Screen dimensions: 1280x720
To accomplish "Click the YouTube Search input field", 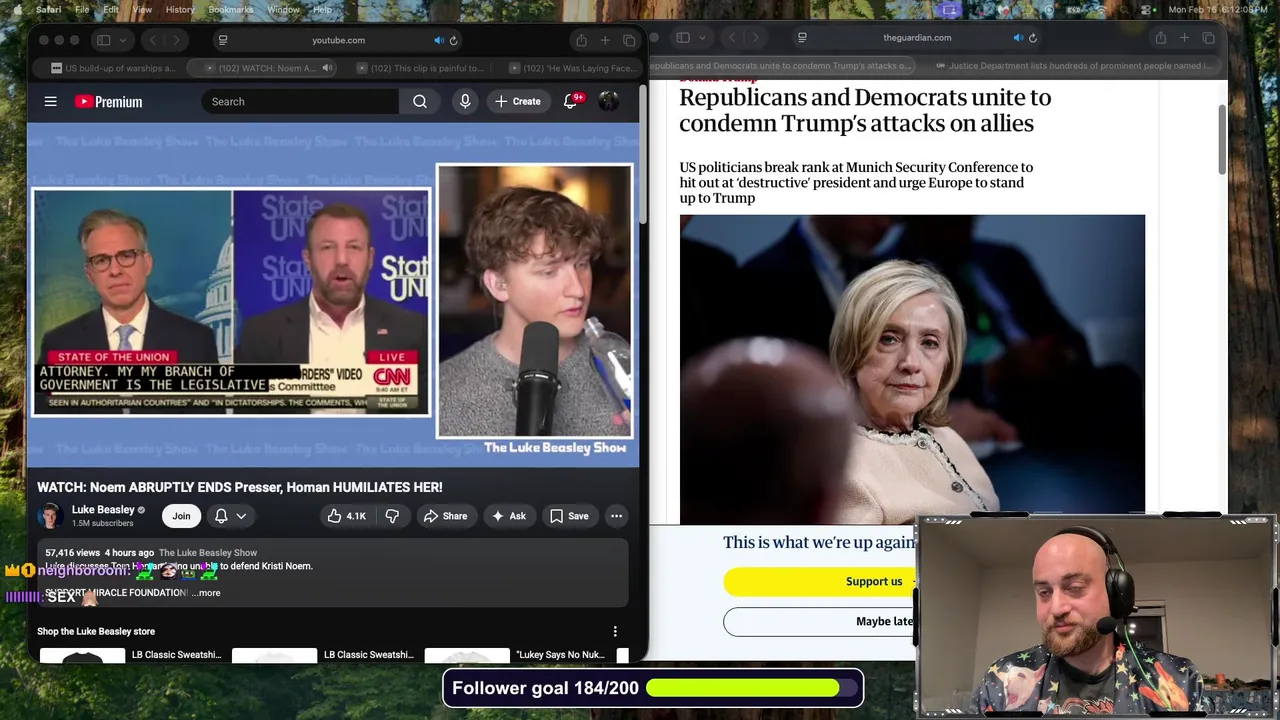I will click(300, 101).
